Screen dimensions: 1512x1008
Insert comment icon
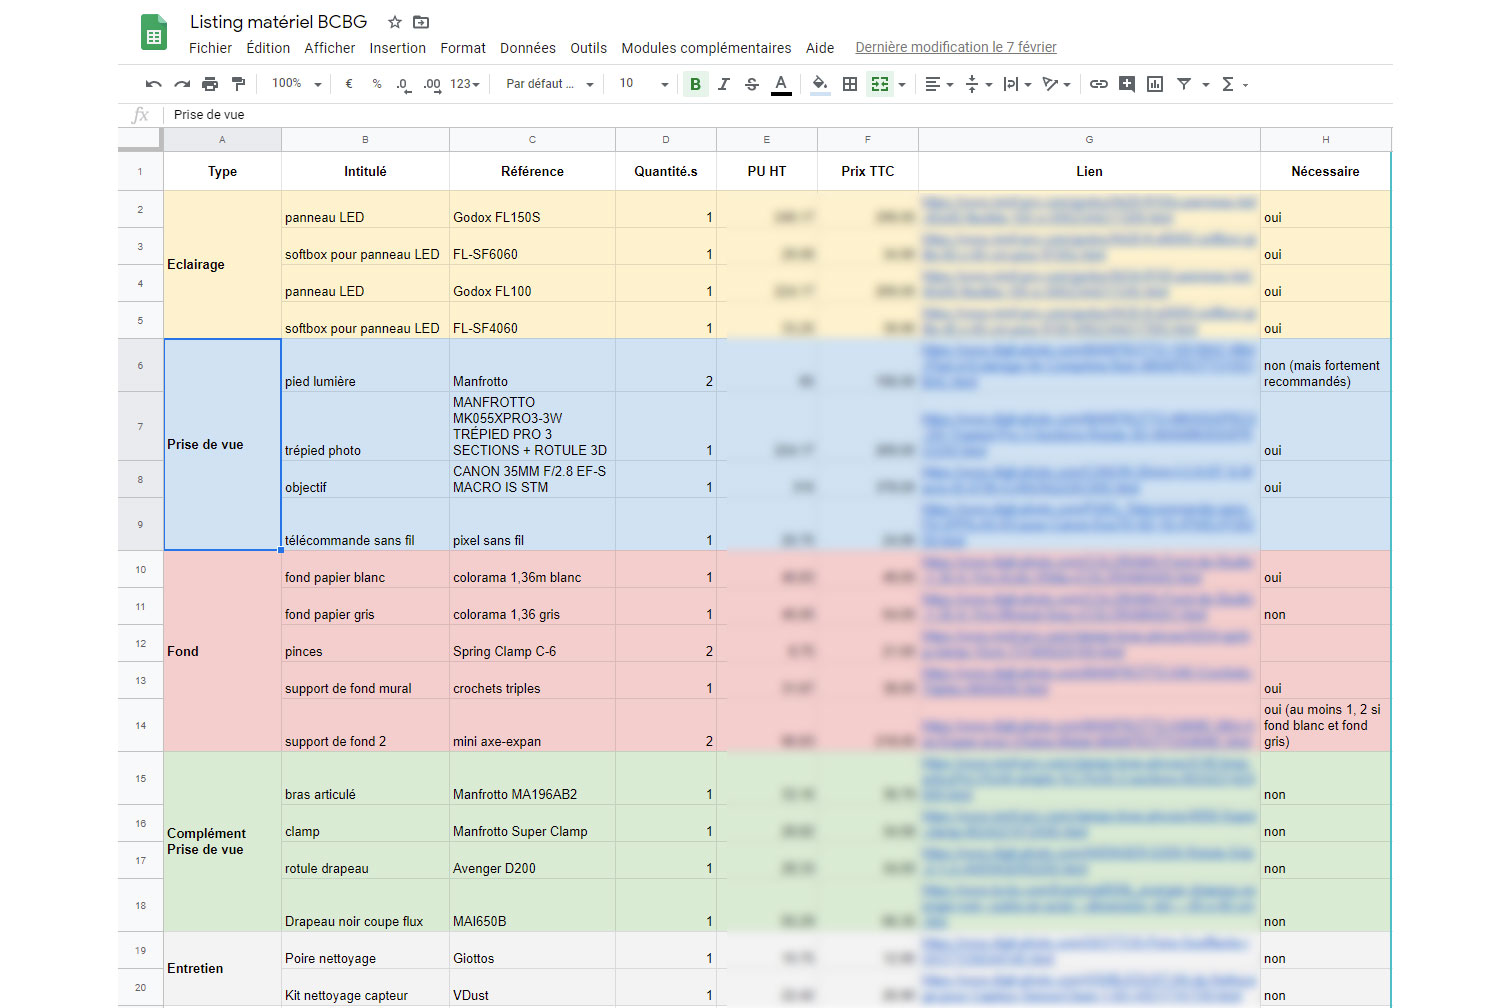[x=1127, y=84]
